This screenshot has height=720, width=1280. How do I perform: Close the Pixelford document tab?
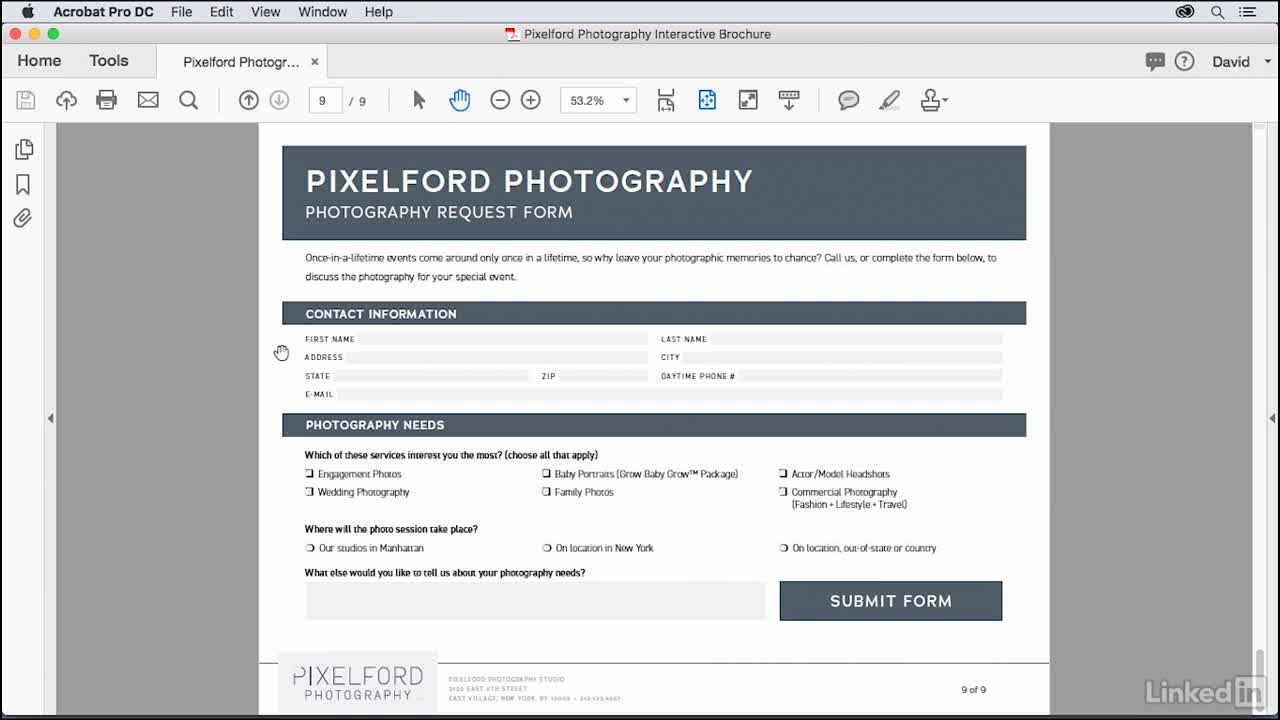click(x=314, y=62)
